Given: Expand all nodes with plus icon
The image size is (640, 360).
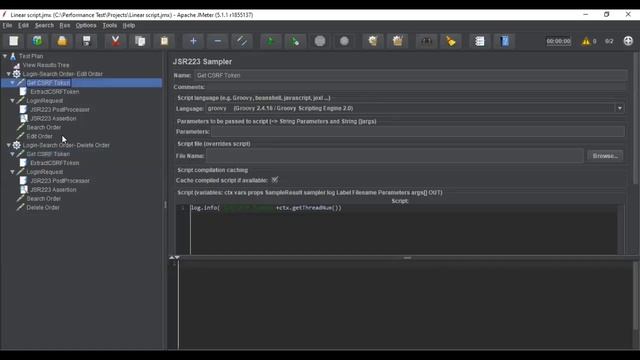Looking at the screenshot, I should pos(193,41).
